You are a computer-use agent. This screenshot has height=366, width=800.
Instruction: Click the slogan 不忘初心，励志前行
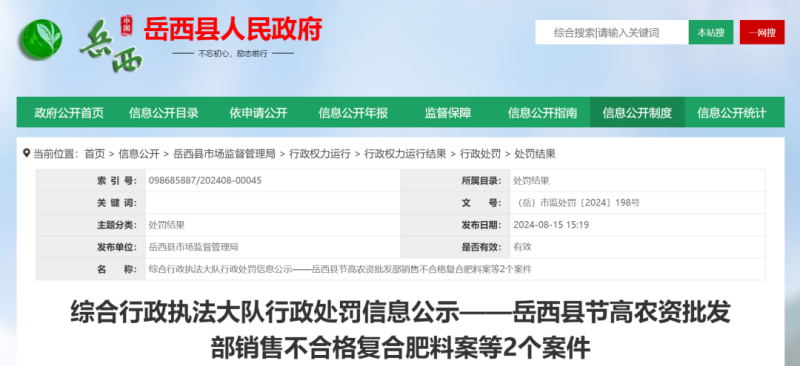pyautogui.click(x=233, y=54)
